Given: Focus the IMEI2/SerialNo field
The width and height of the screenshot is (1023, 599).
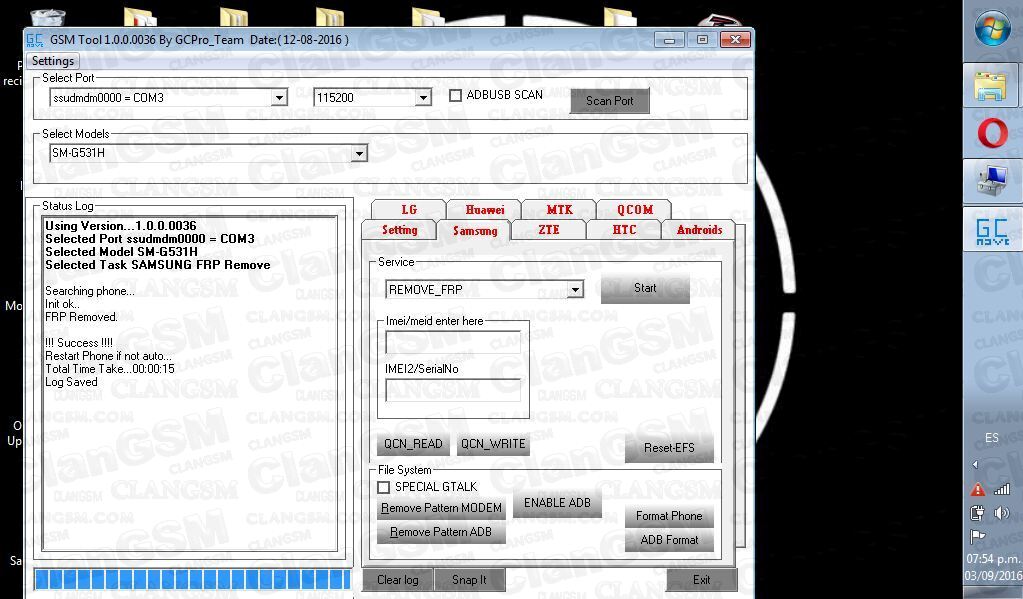Looking at the screenshot, I should pyautogui.click(x=453, y=390).
